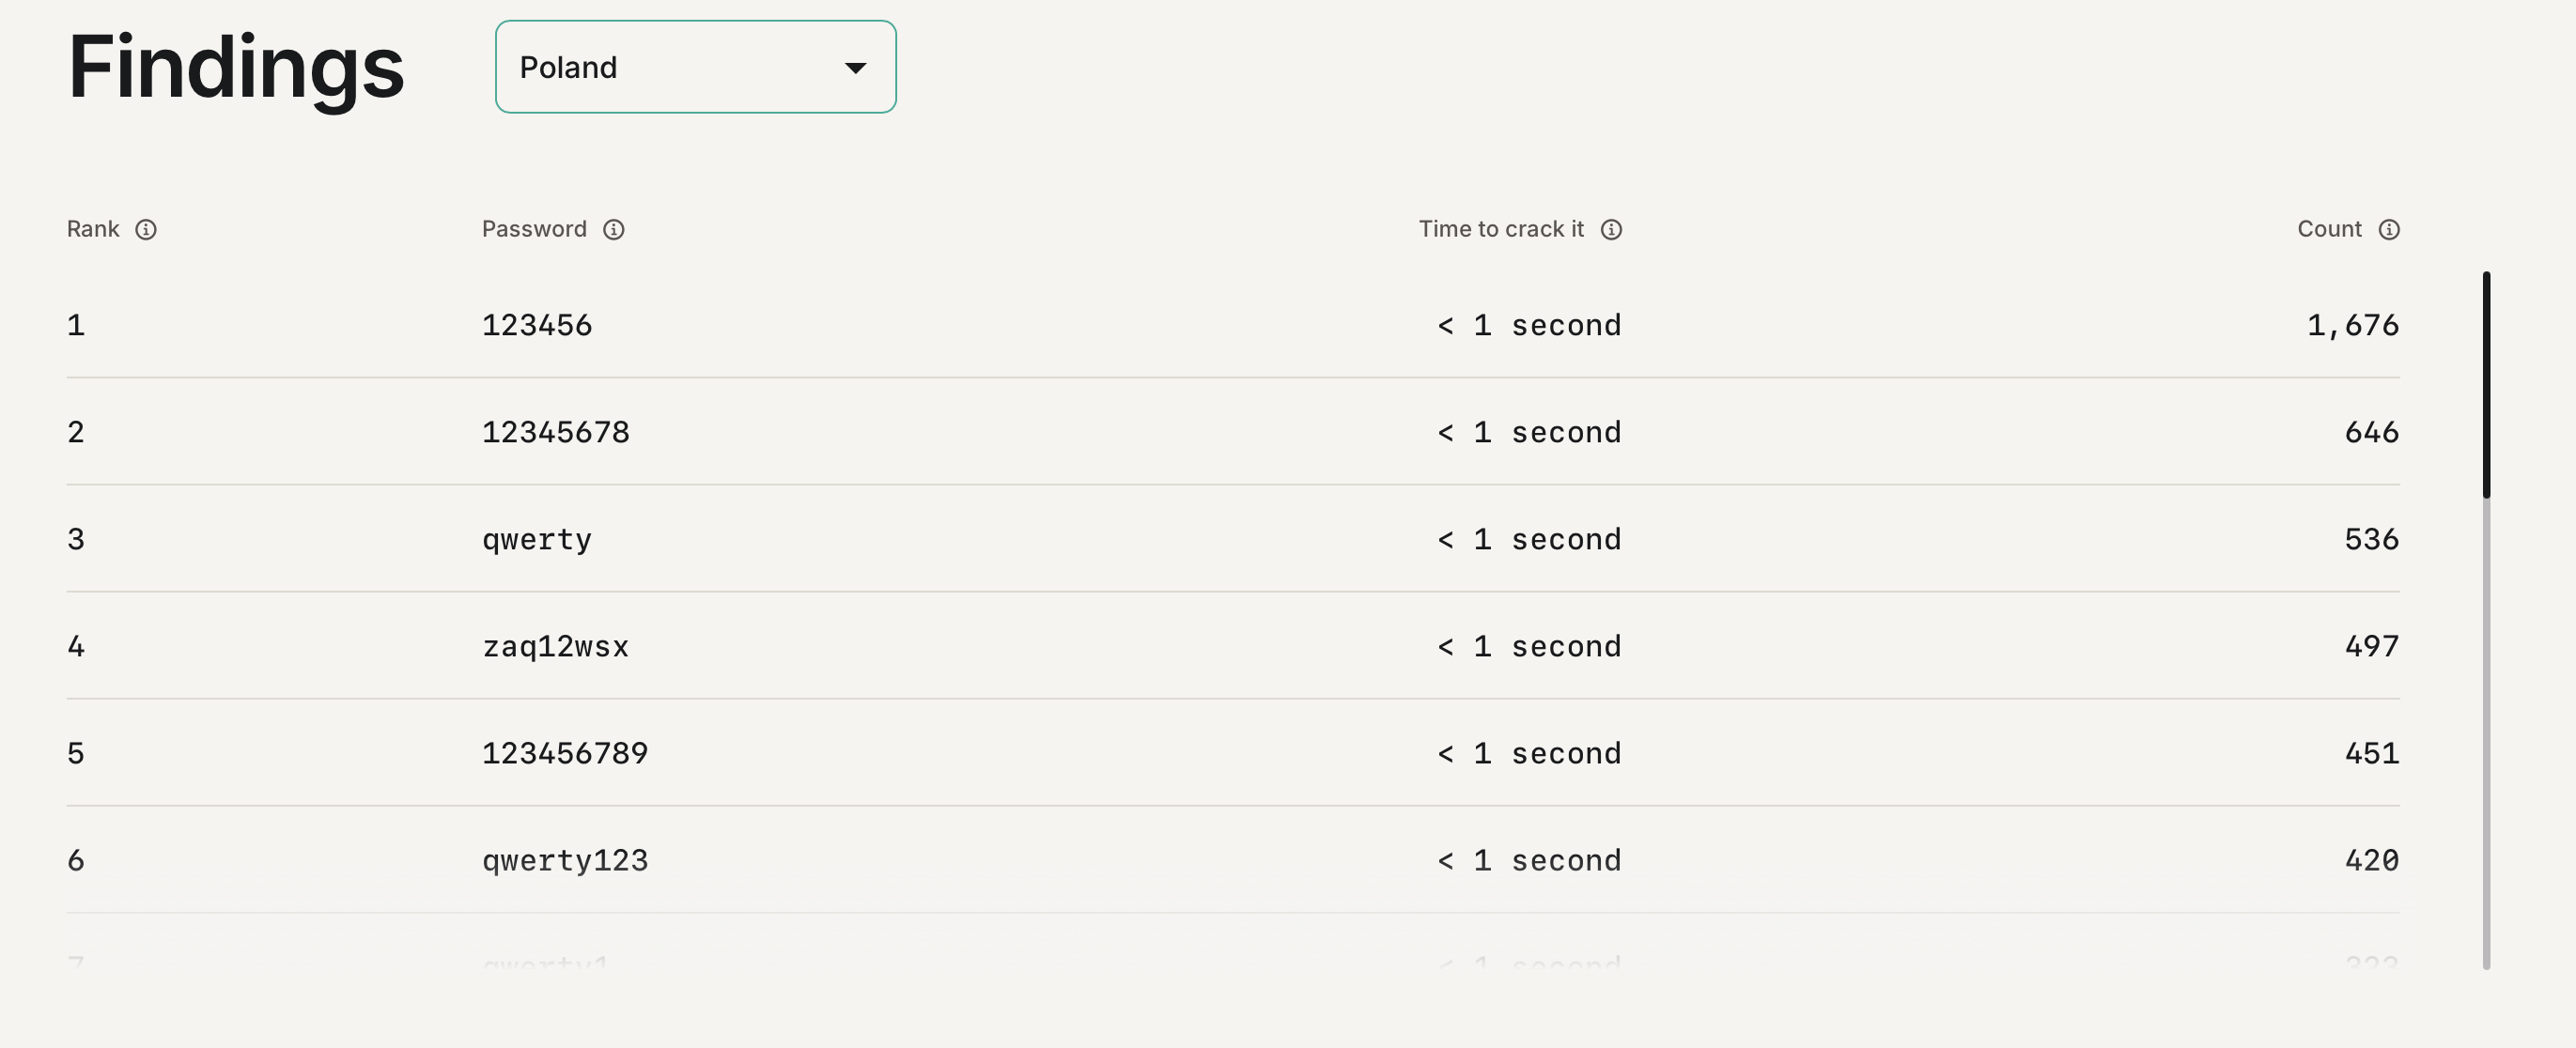Click the info icon next to Time to crack it
This screenshot has height=1048, width=2576.
pos(1611,229)
